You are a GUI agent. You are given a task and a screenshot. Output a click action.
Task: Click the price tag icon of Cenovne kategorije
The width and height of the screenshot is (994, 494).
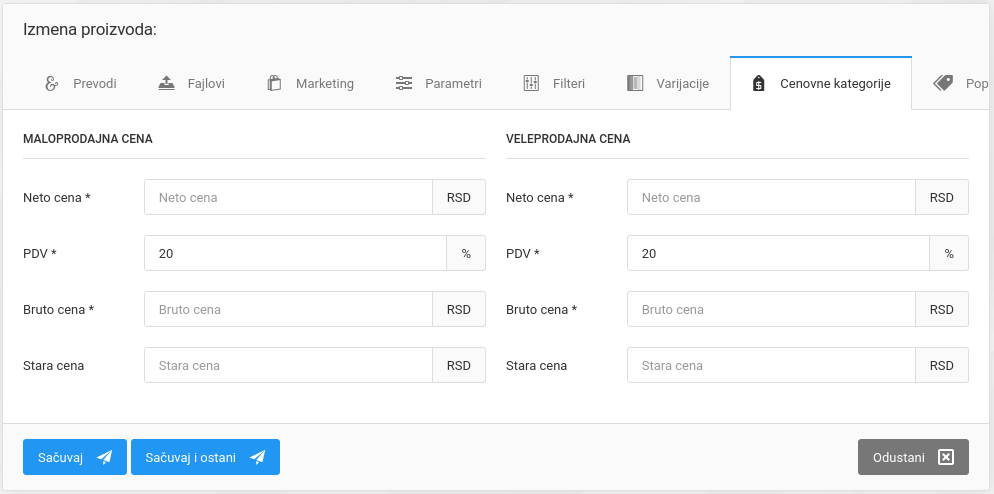759,84
